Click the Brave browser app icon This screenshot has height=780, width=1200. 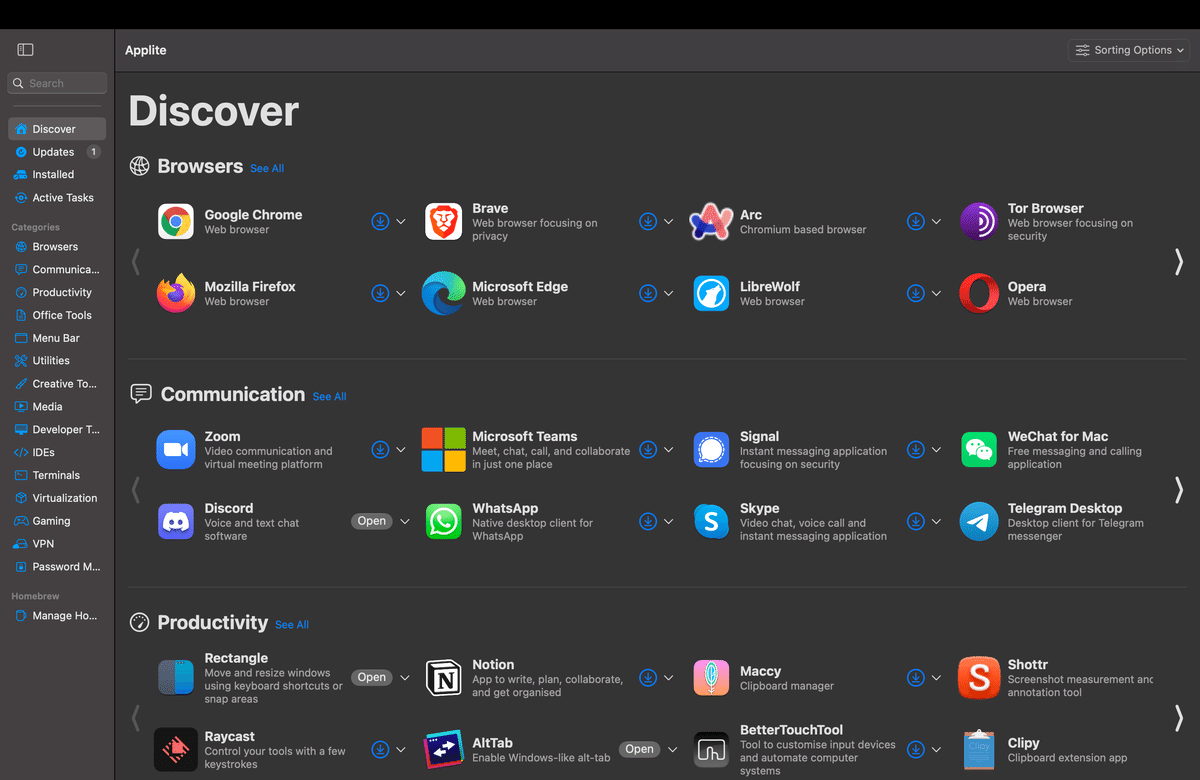[443, 222]
